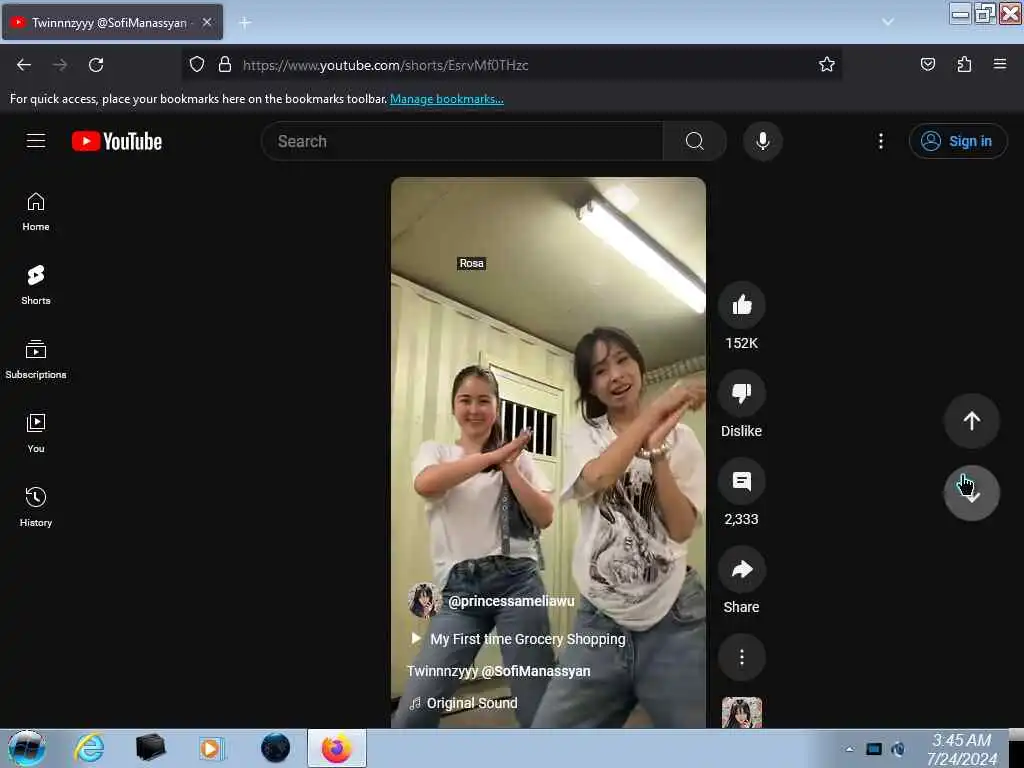Open the YouTube guide hamburger menu

(x=36, y=141)
